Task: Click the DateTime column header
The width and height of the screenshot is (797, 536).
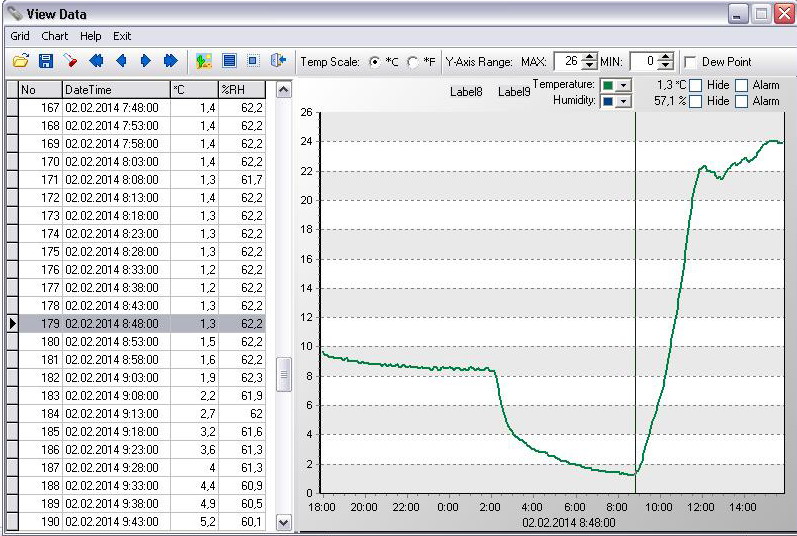Action: click(x=115, y=90)
